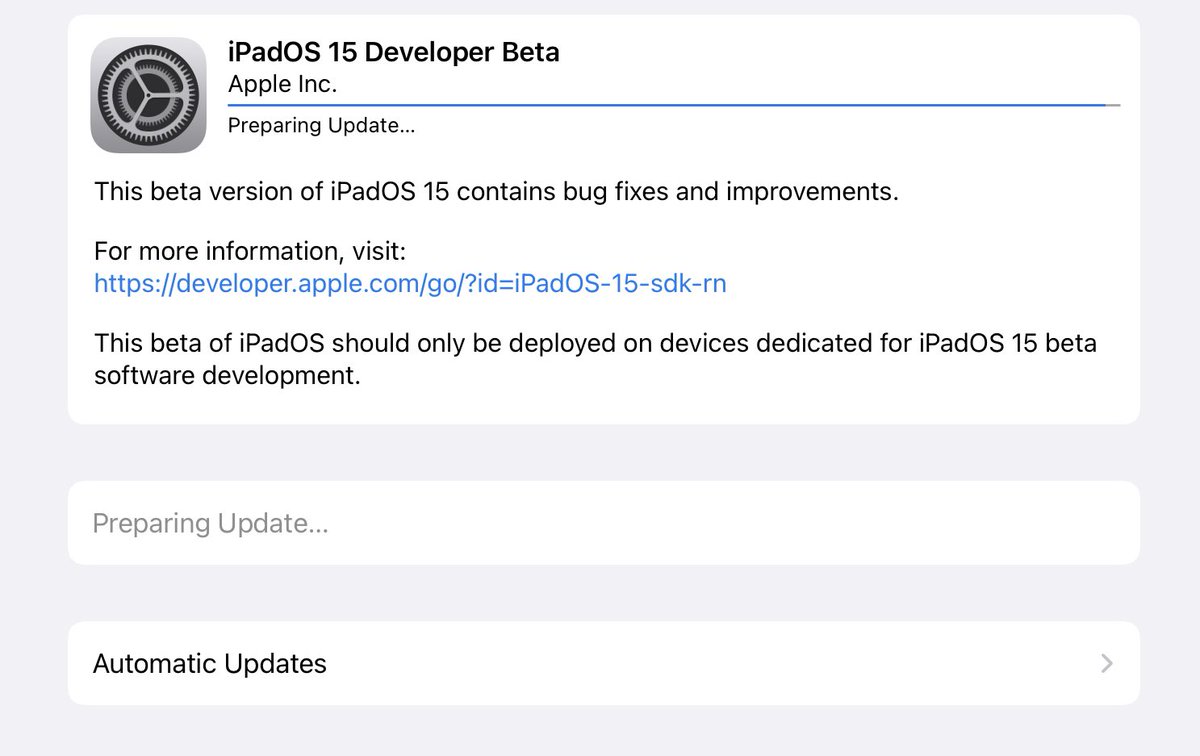Open Automatic Updates settings row
The height and width of the screenshot is (756, 1200).
pos(604,663)
